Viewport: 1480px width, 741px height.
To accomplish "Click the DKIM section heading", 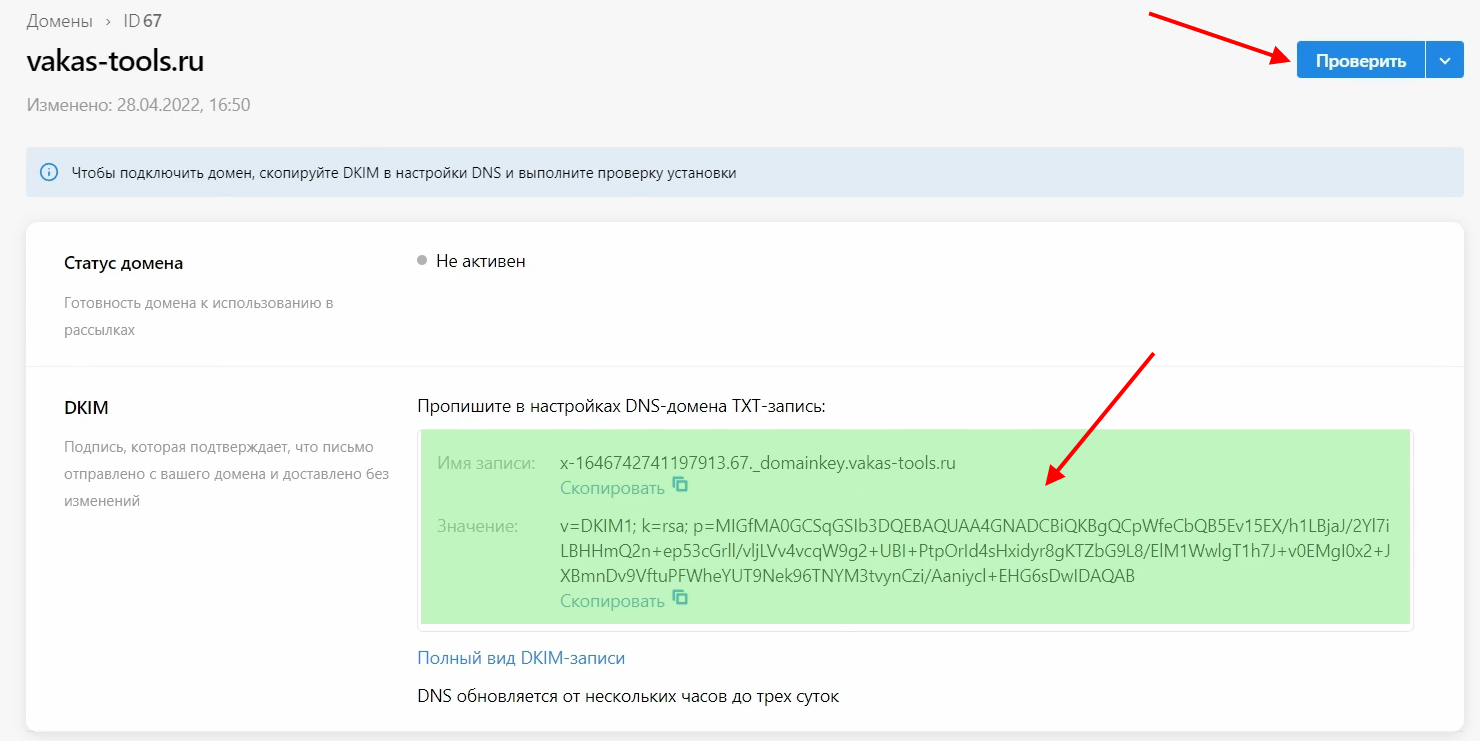I will click(x=86, y=408).
